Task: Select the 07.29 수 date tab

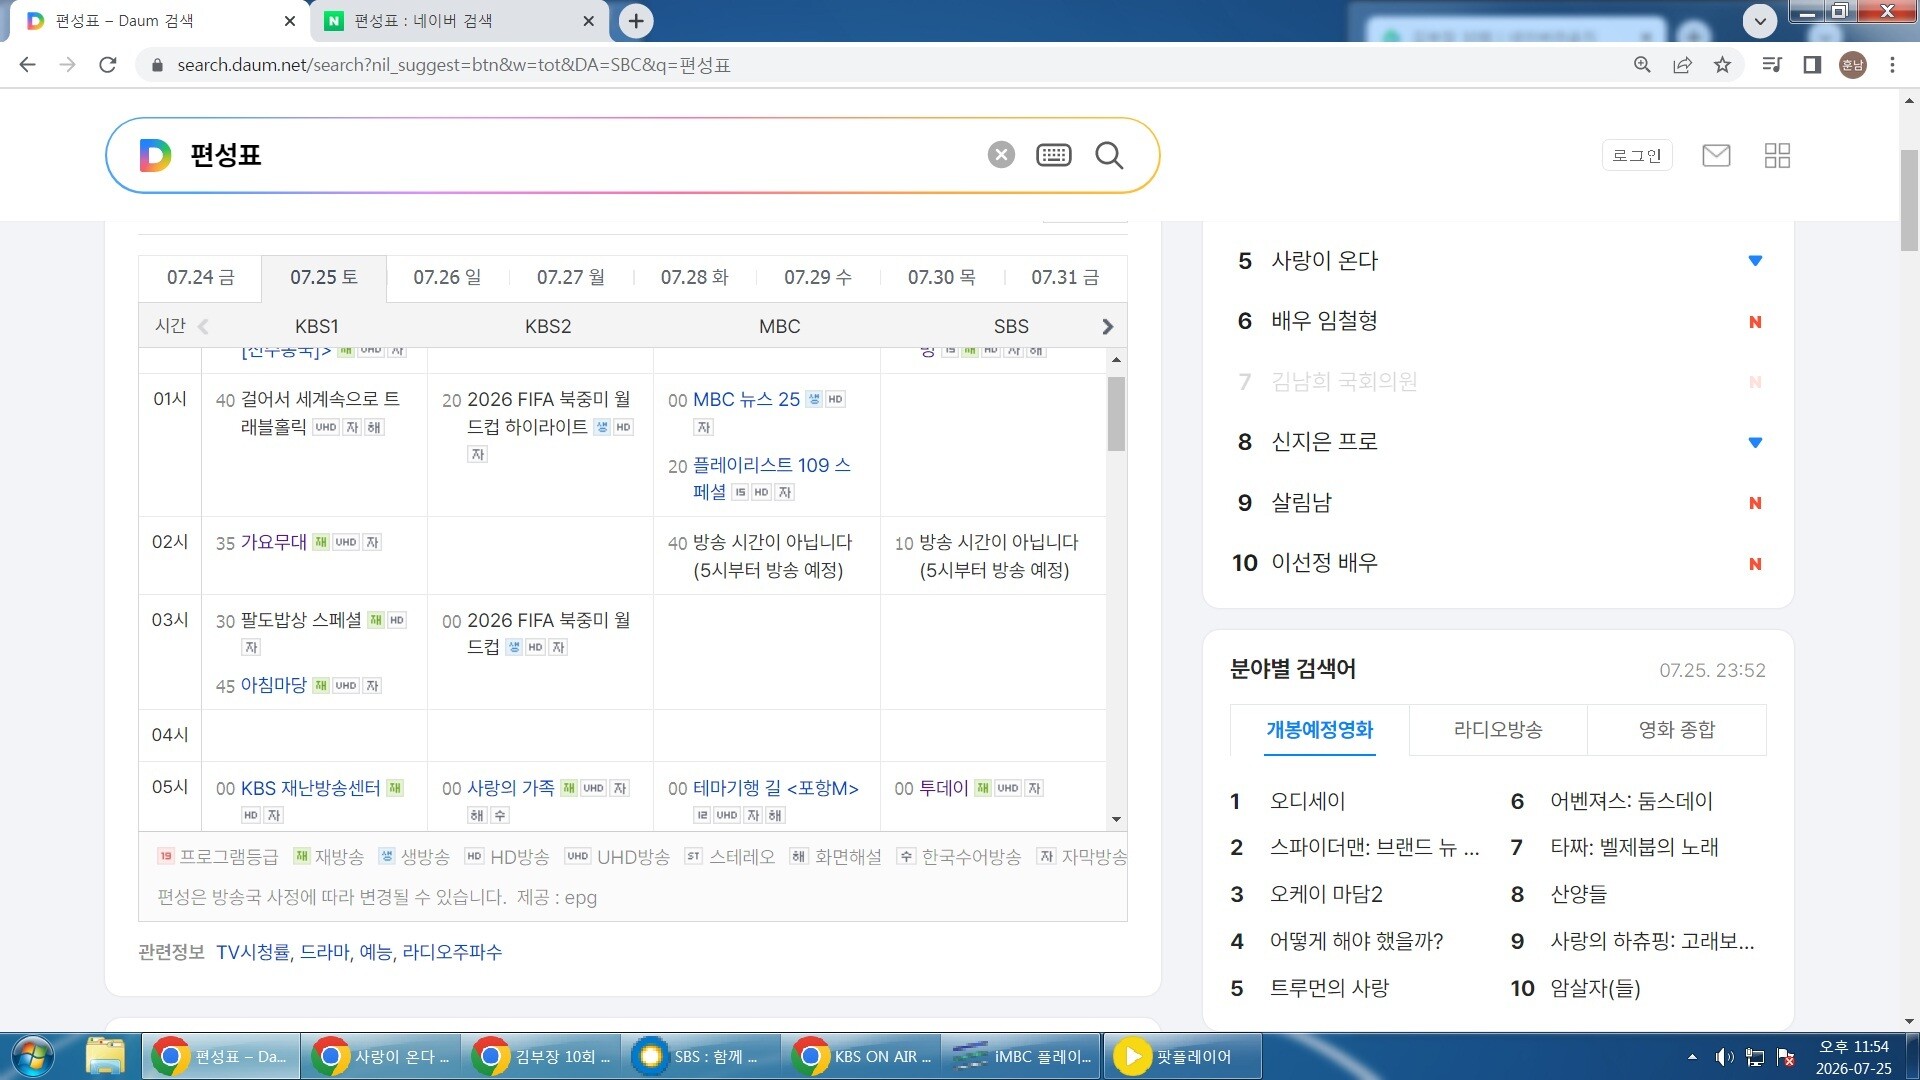Action: [817, 277]
